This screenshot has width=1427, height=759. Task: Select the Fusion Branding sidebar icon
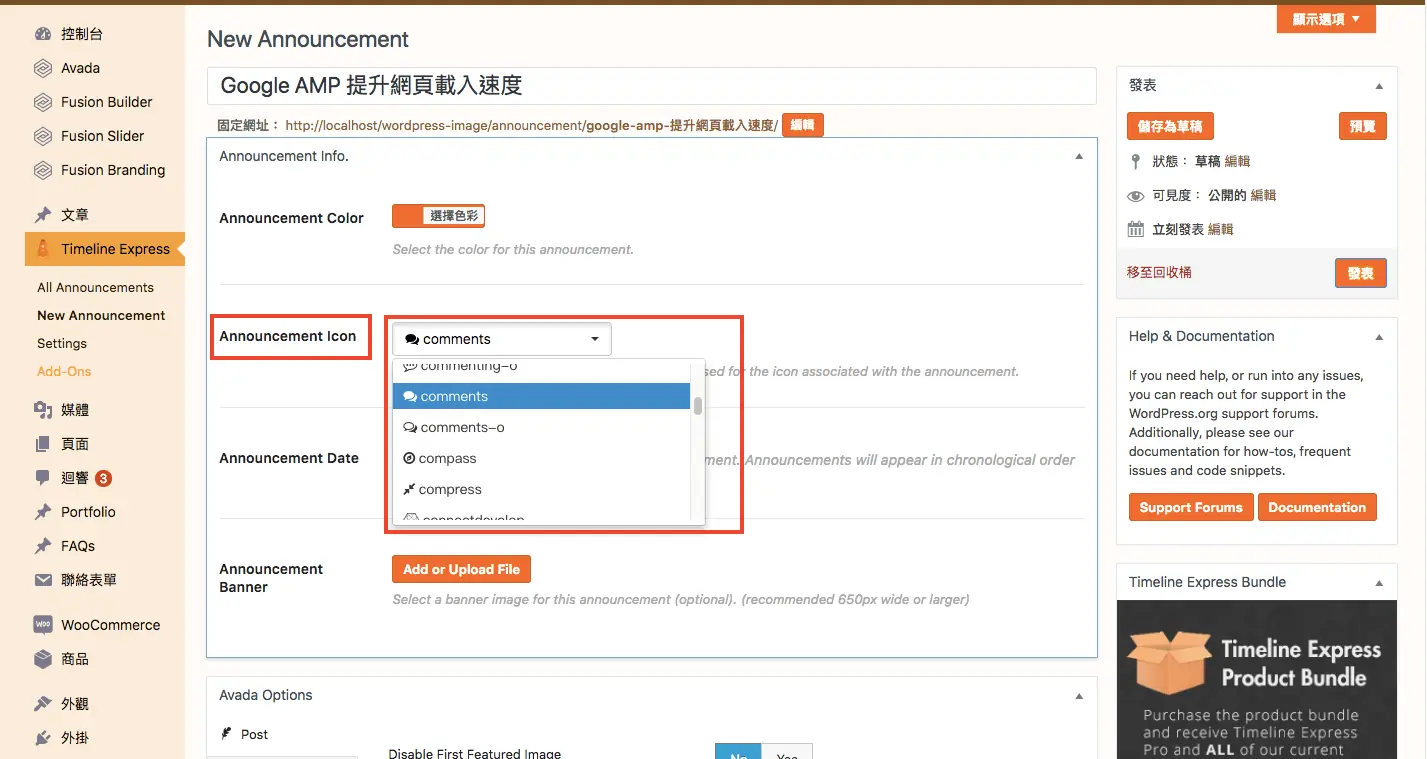tap(43, 170)
